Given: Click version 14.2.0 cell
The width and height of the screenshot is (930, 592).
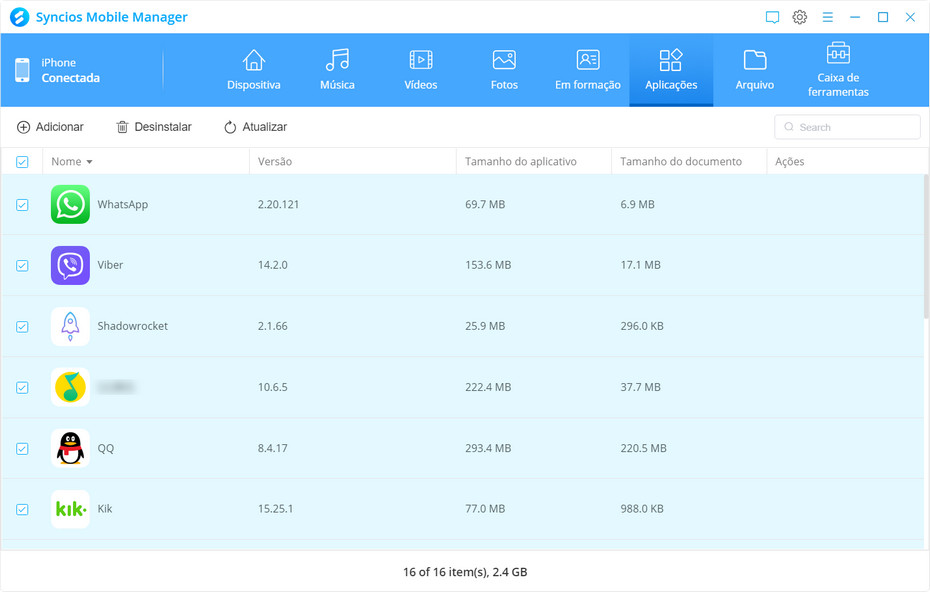Looking at the screenshot, I should (272, 265).
